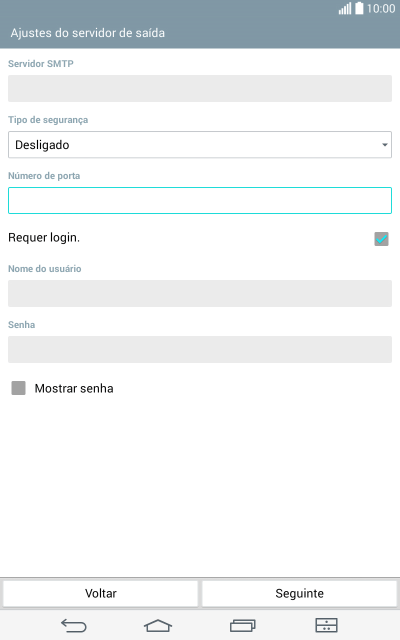Tap the Requer login. label text

pyautogui.click(x=44, y=238)
